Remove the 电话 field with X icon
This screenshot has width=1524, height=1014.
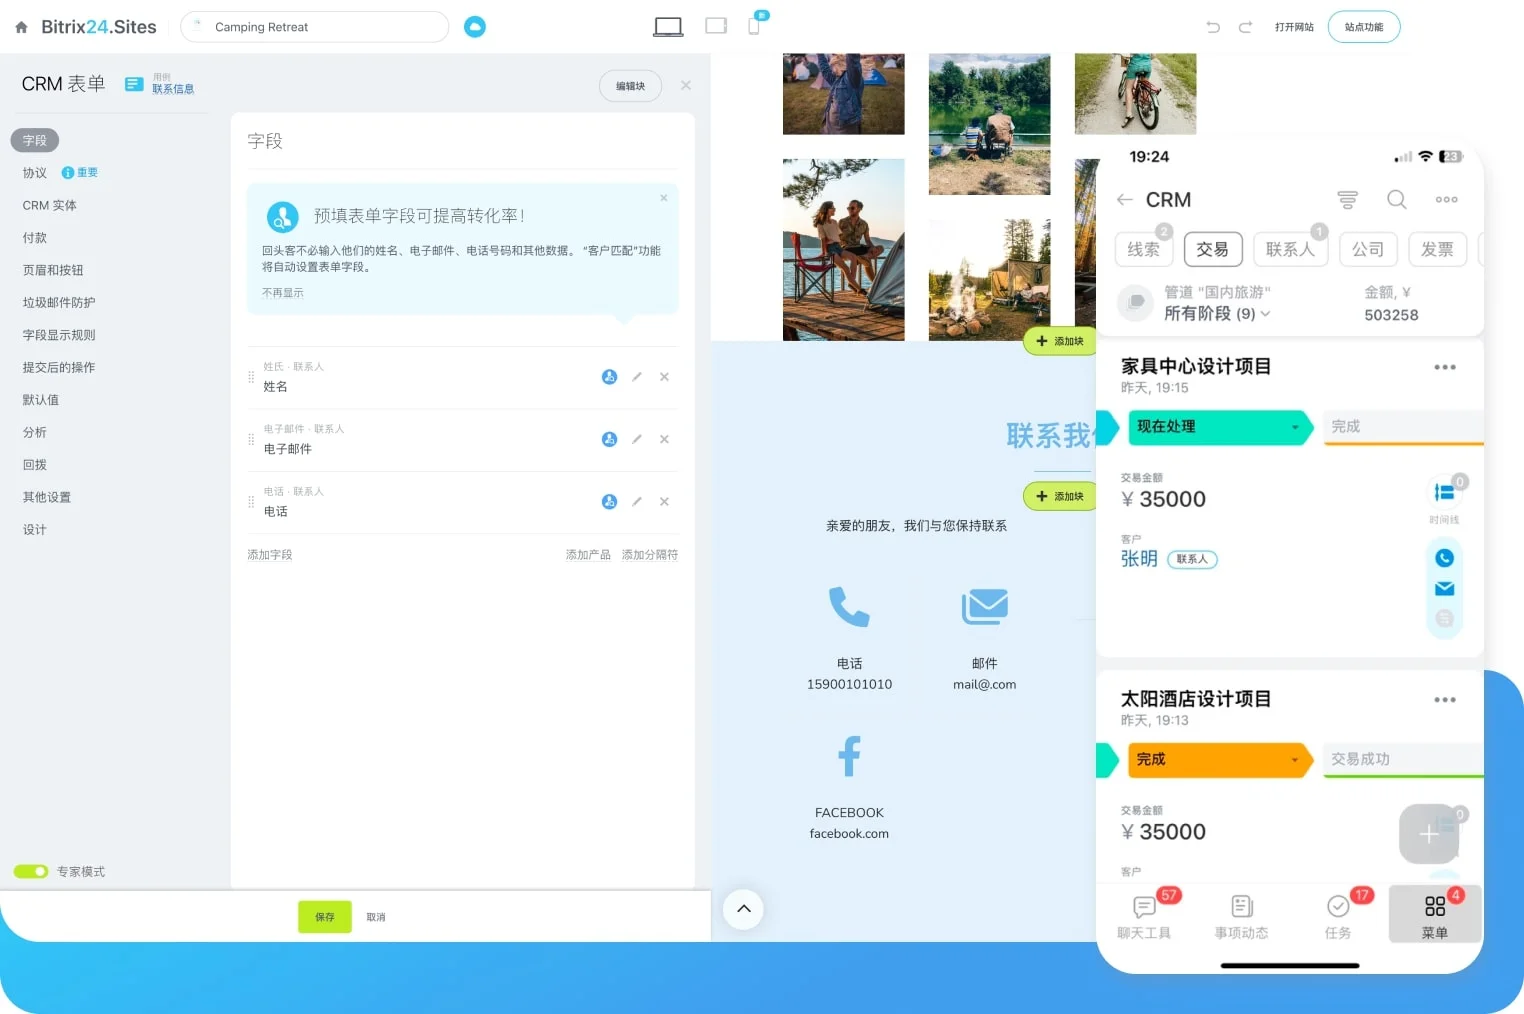pos(664,502)
